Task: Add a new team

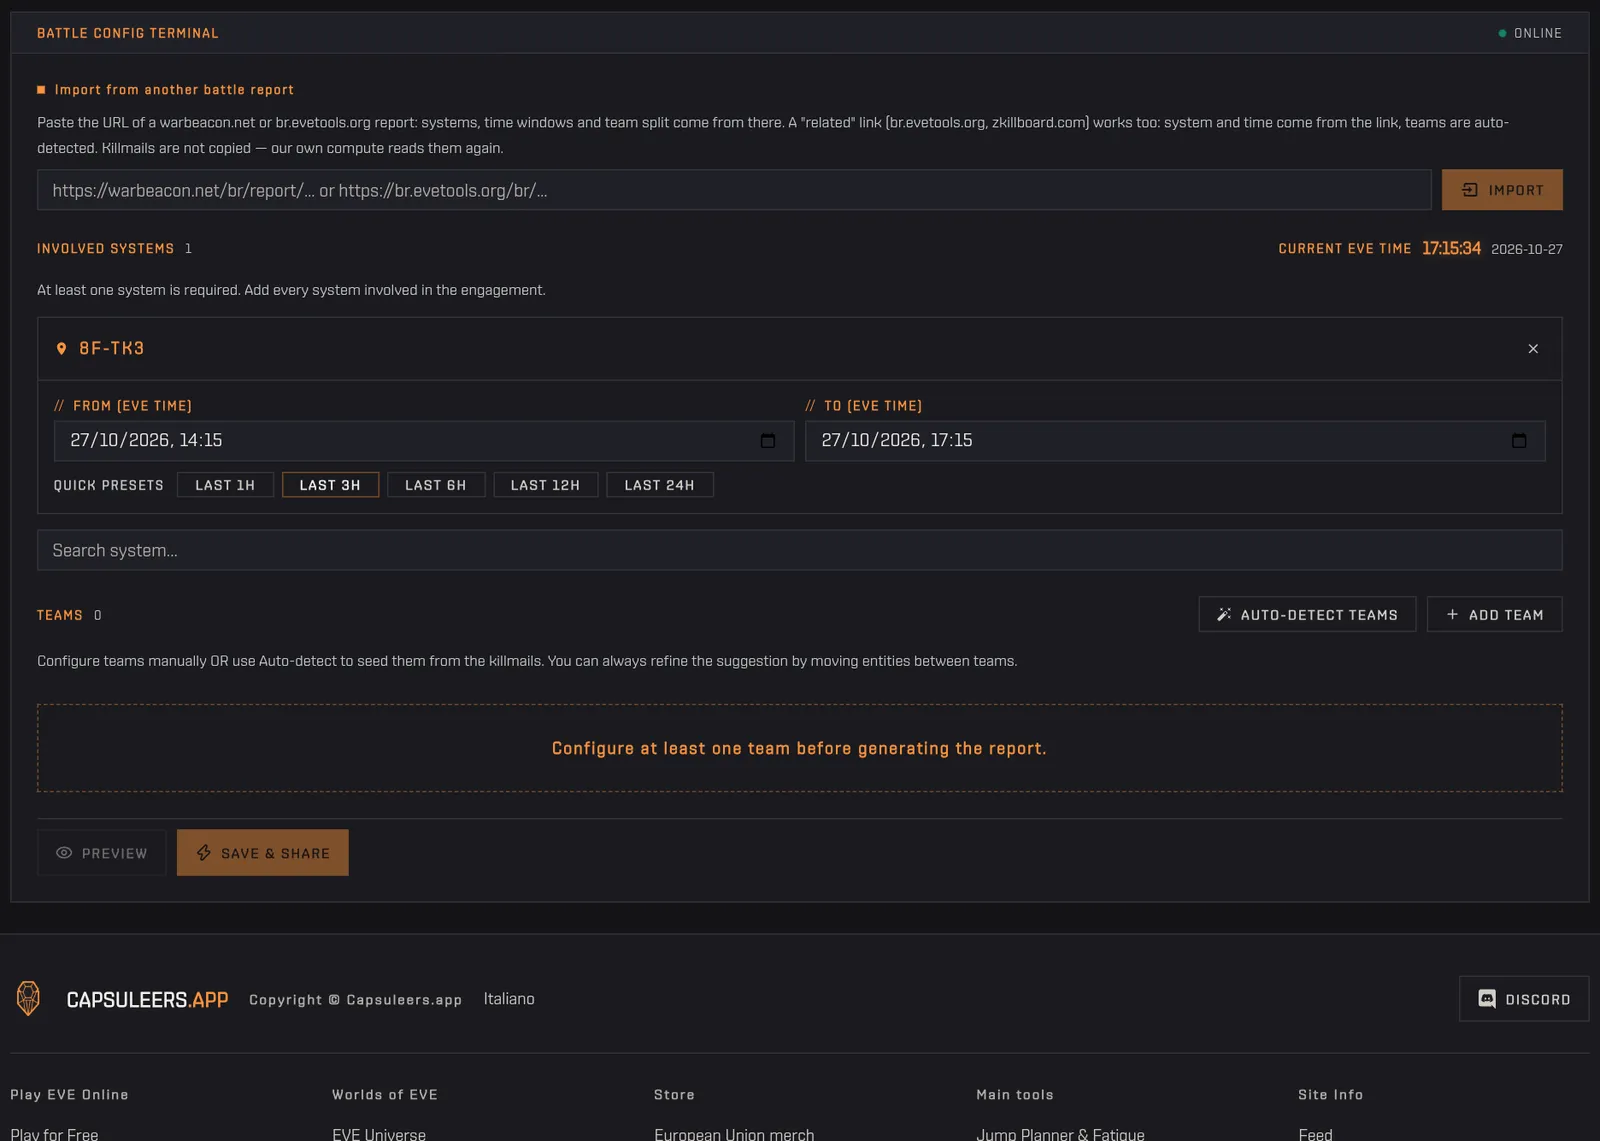Action: 1494,615
